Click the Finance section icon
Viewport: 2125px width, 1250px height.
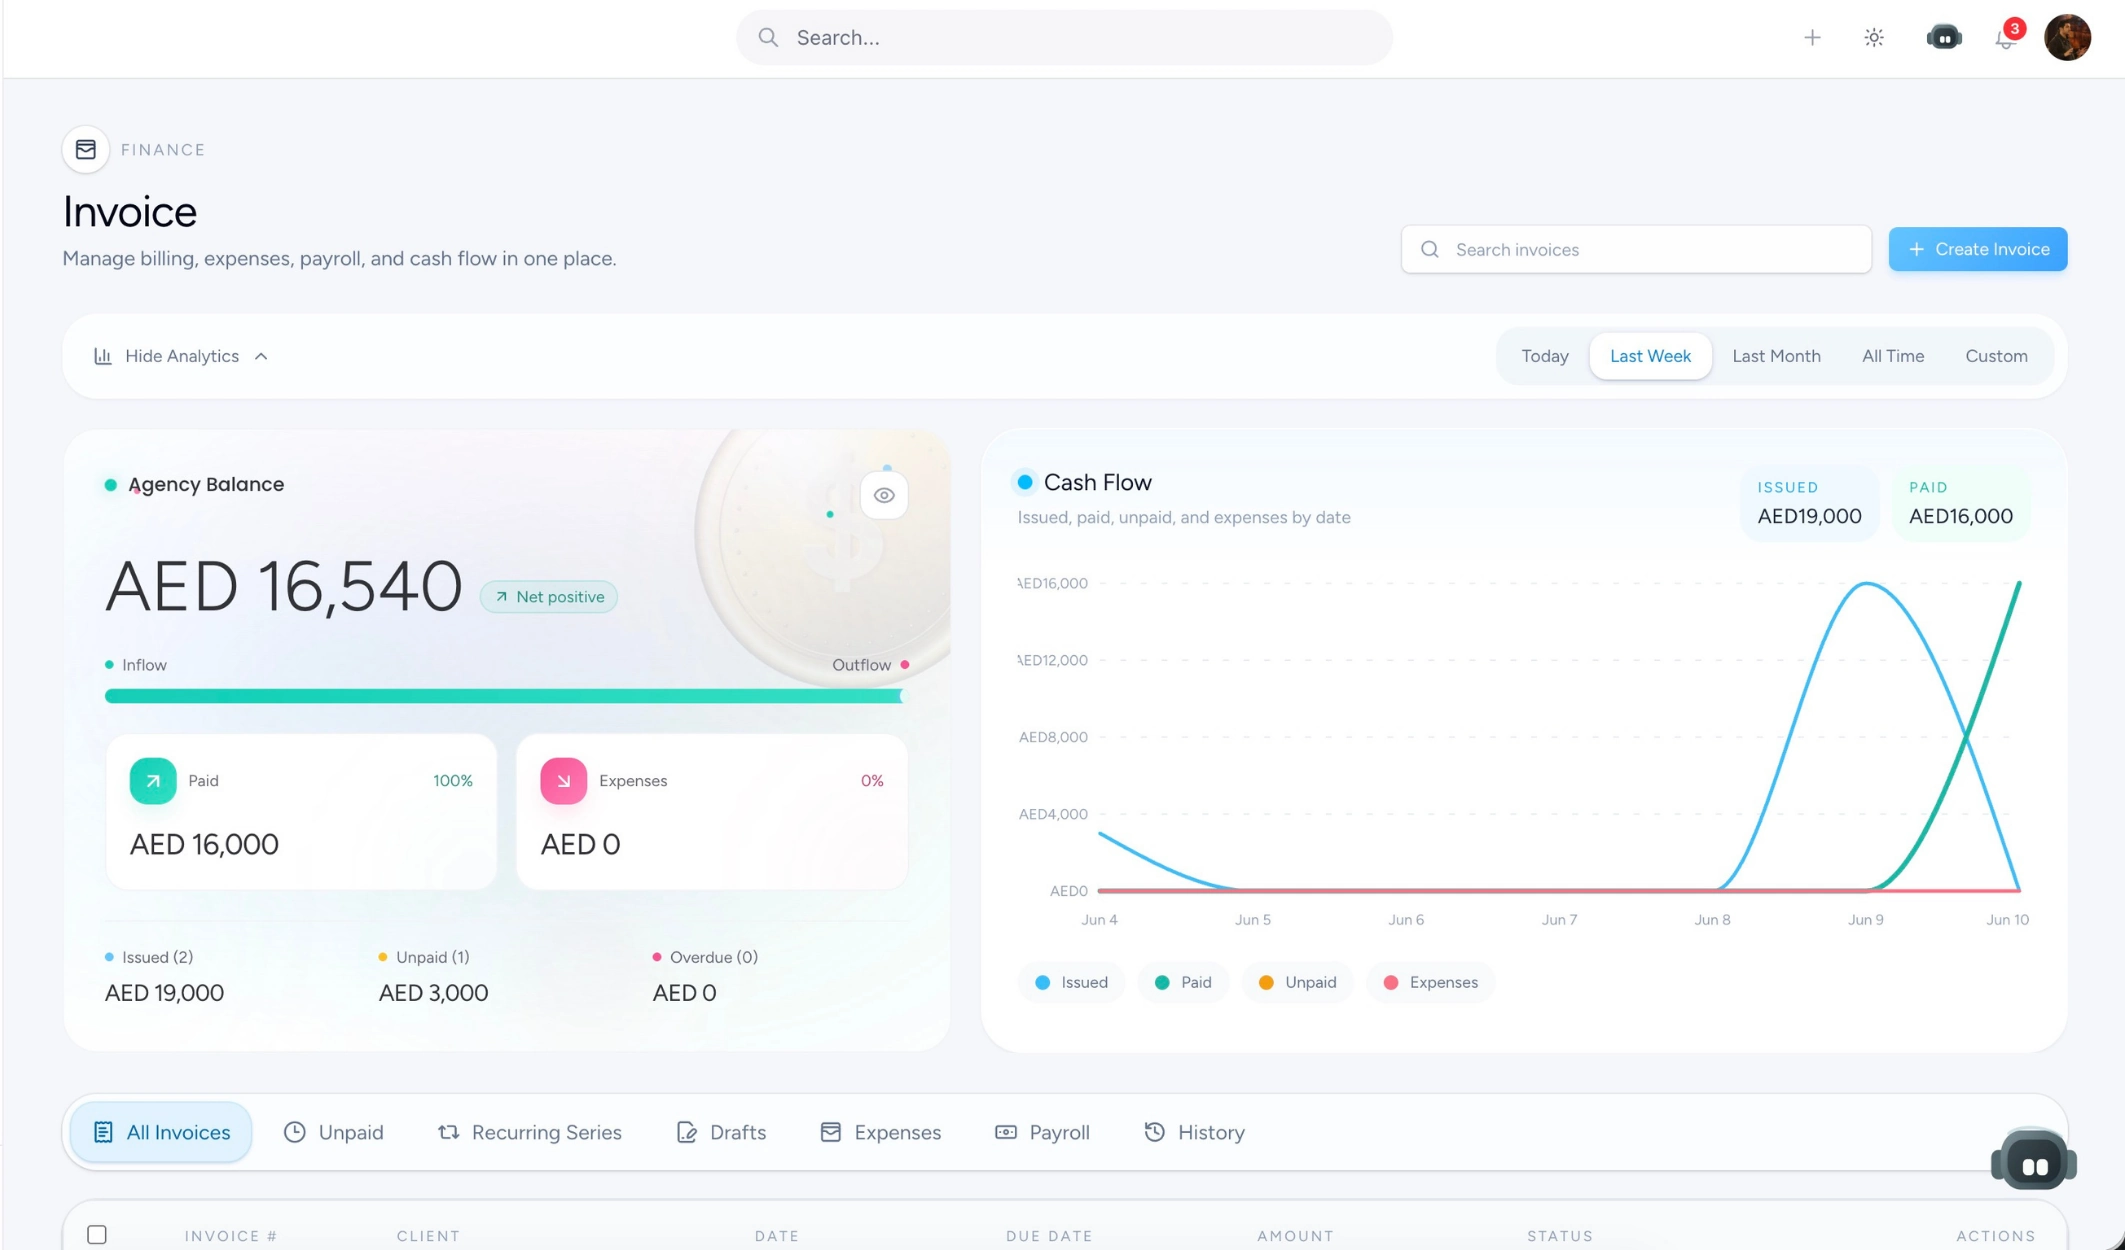pyautogui.click(x=86, y=149)
